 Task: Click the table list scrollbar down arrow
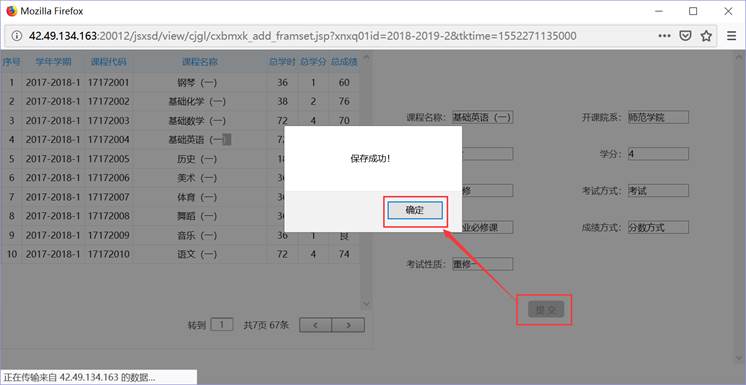tap(366, 303)
